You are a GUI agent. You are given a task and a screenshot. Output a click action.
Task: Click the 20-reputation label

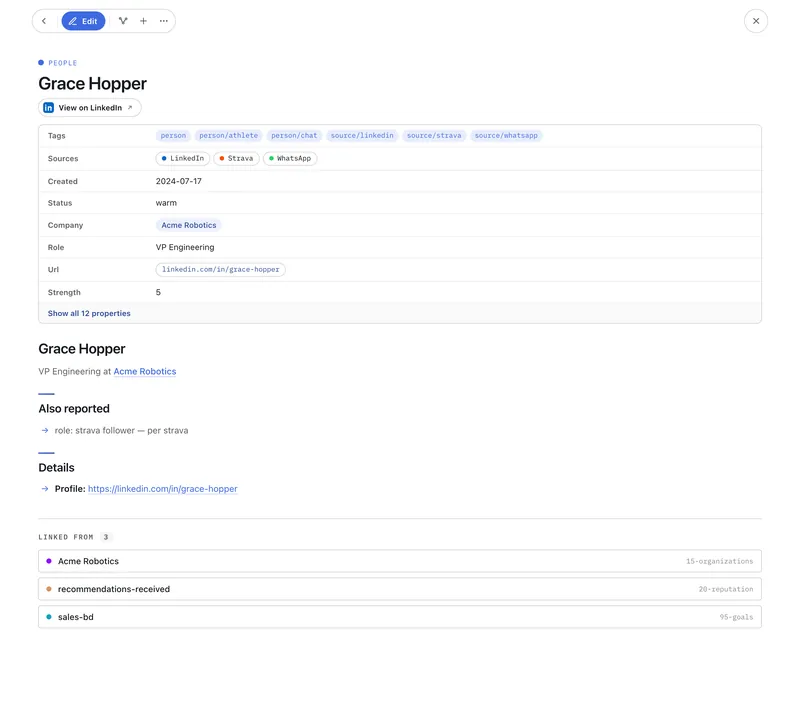726,589
